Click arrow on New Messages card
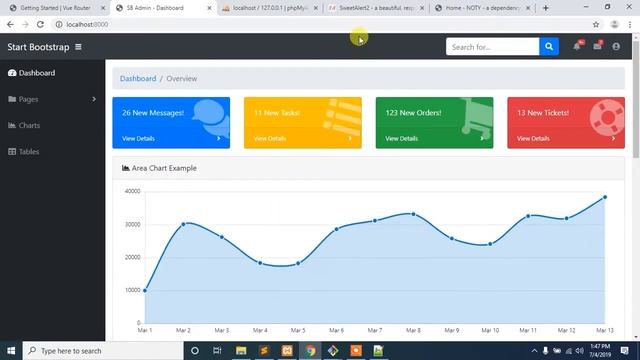 tap(219, 138)
